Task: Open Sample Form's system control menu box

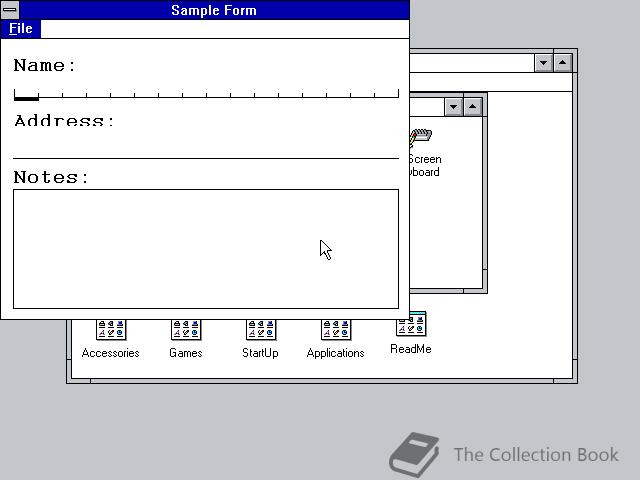Action: [x=10, y=10]
